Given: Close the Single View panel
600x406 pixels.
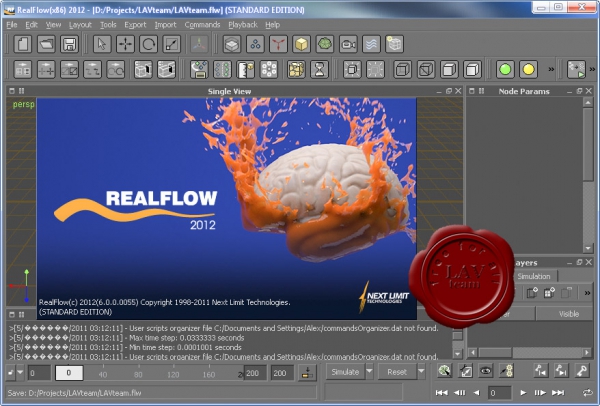Looking at the screenshot, I should [458, 91].
